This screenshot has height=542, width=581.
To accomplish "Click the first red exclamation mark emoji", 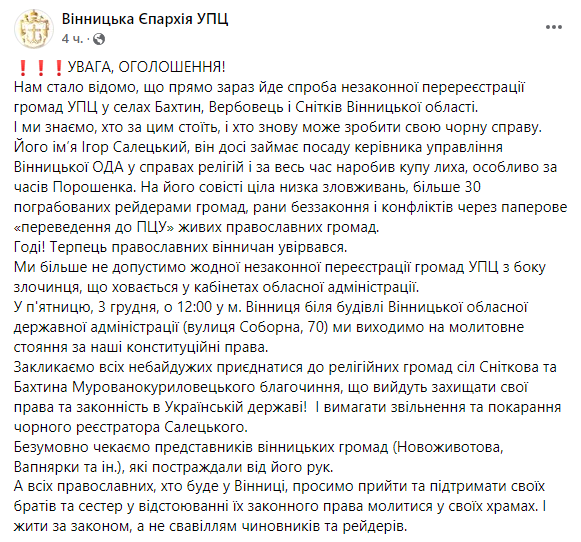I will 23,67.
